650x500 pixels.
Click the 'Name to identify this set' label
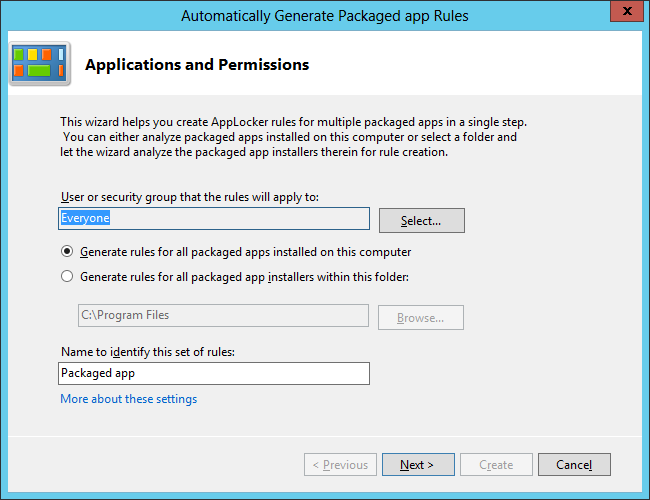154,352
